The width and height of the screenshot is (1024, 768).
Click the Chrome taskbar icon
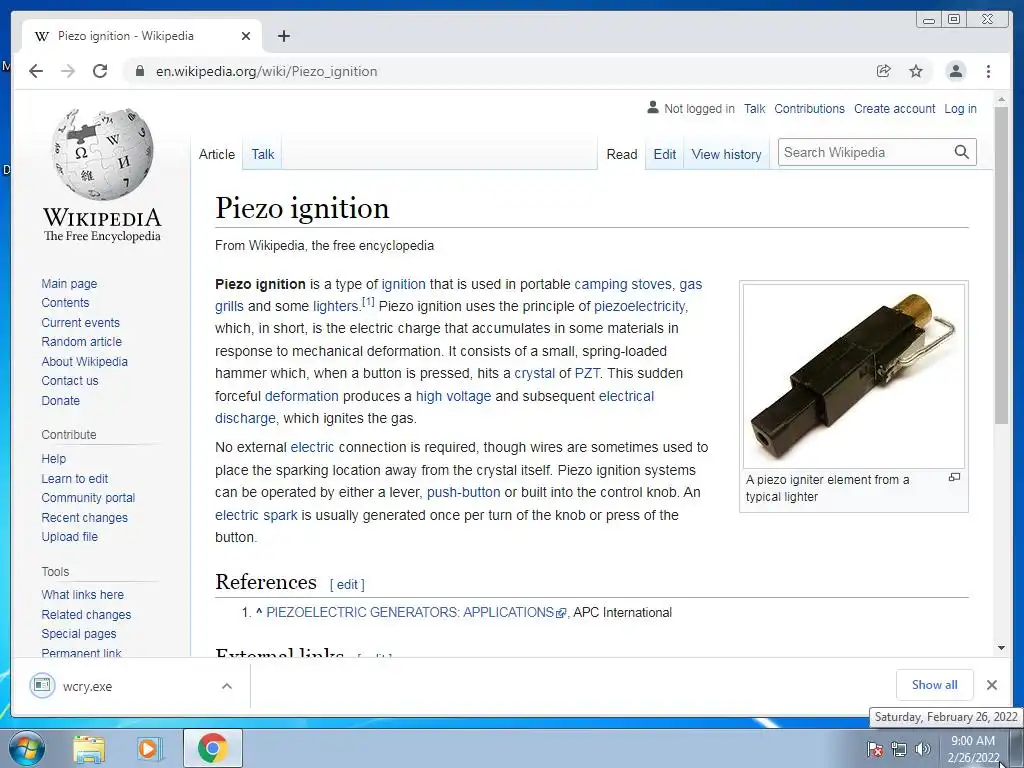pos(212,748)
